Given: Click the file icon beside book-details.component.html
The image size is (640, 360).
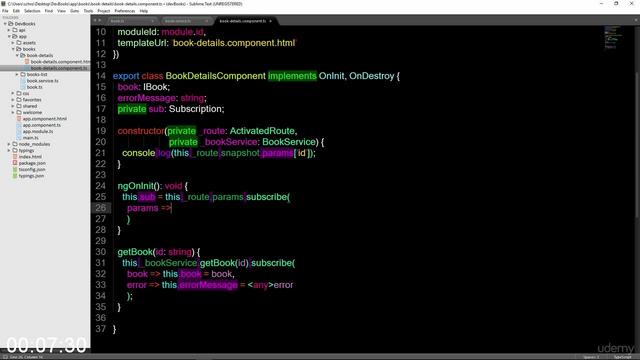Looking at the screenshot, I should [27, 62].
